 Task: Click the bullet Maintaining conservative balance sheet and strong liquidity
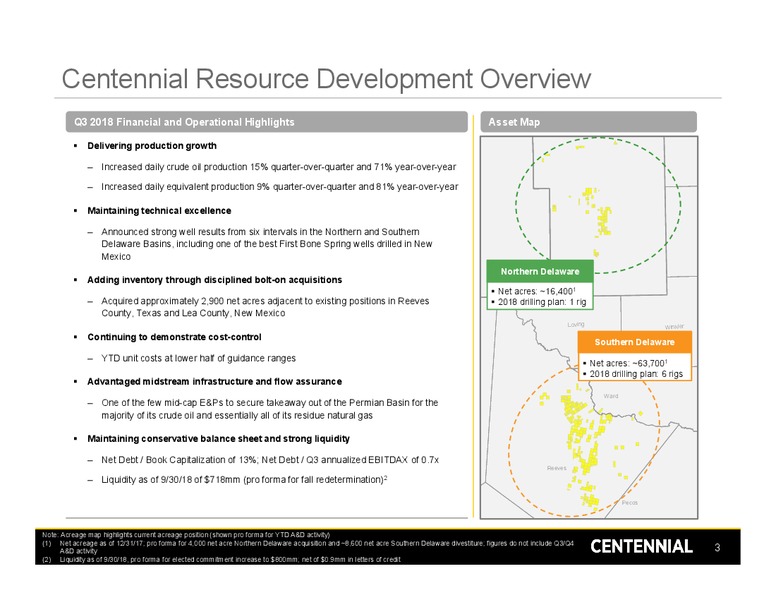coord(218,439)
